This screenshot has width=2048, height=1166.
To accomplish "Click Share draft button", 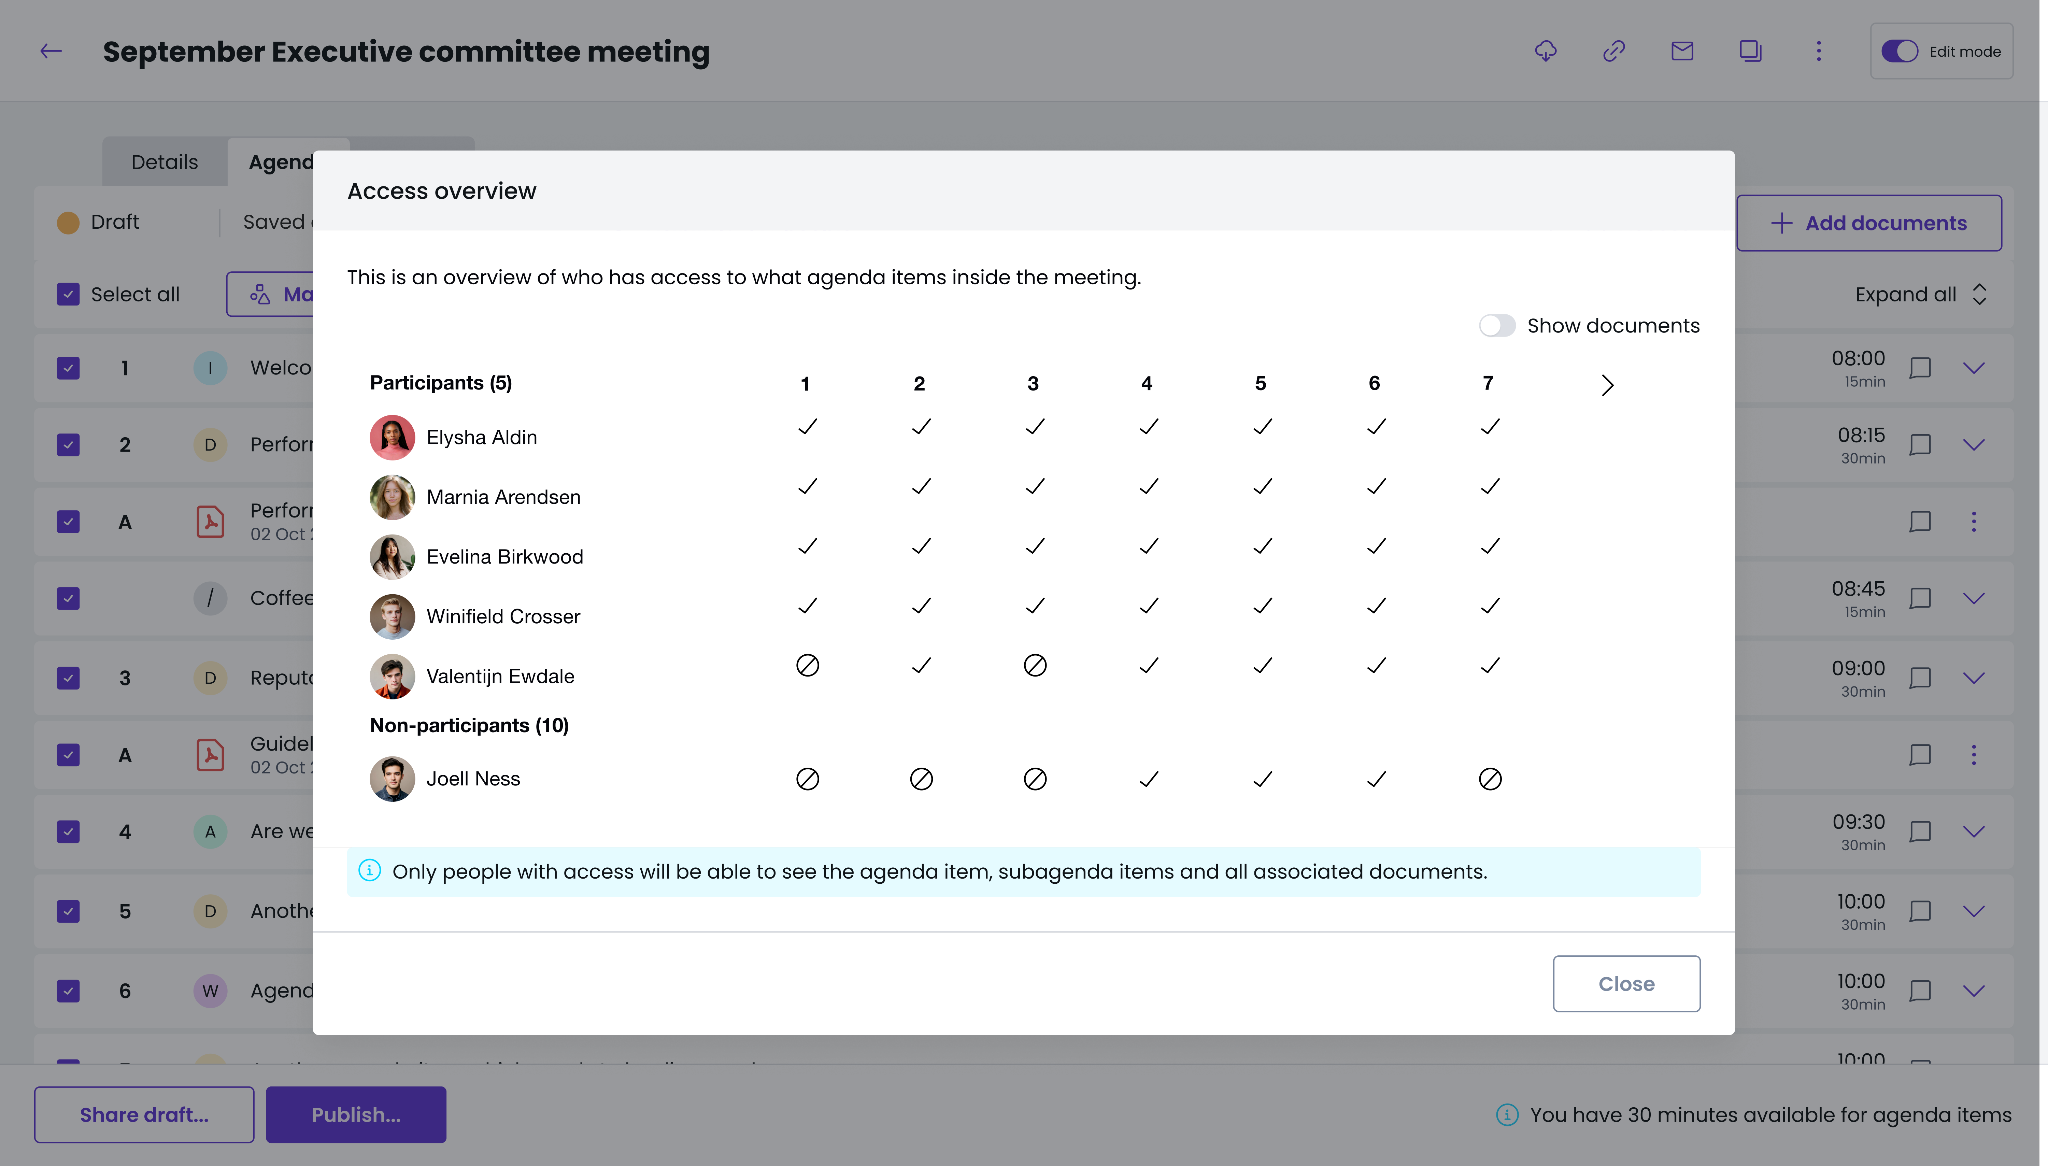I will 144,1115.
